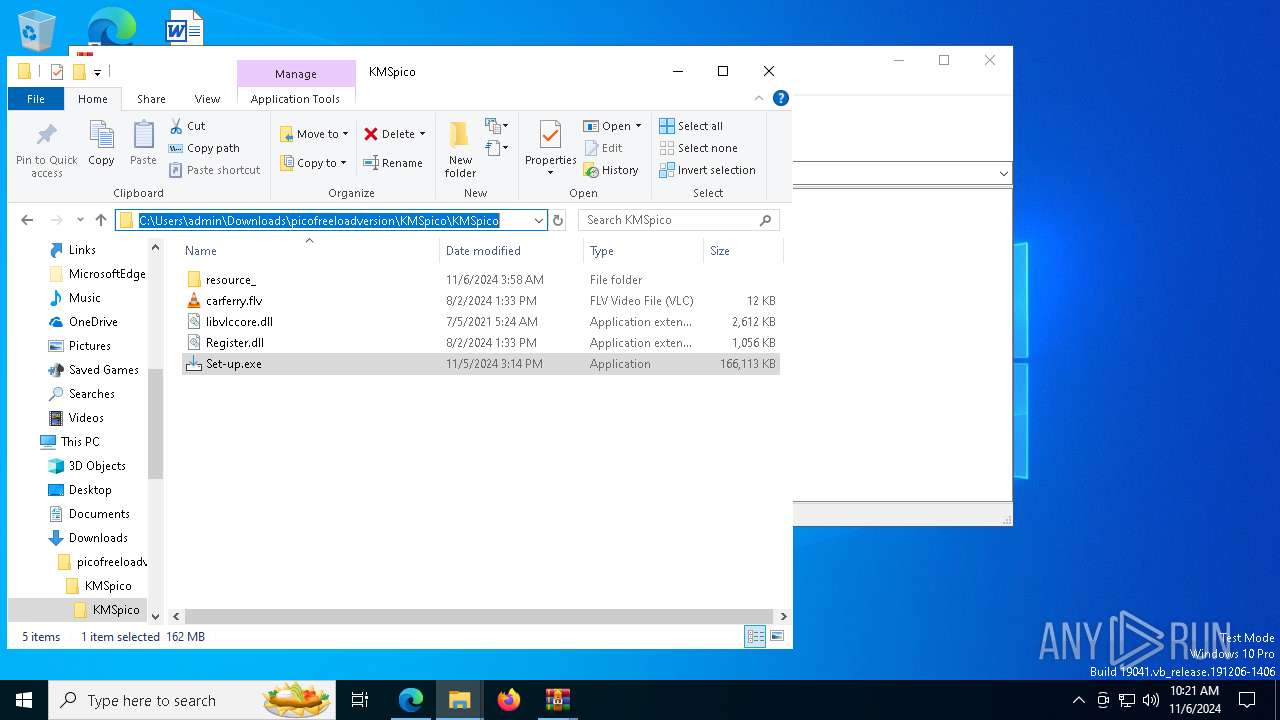
Task: Click Select all
Action: point(691,126)
